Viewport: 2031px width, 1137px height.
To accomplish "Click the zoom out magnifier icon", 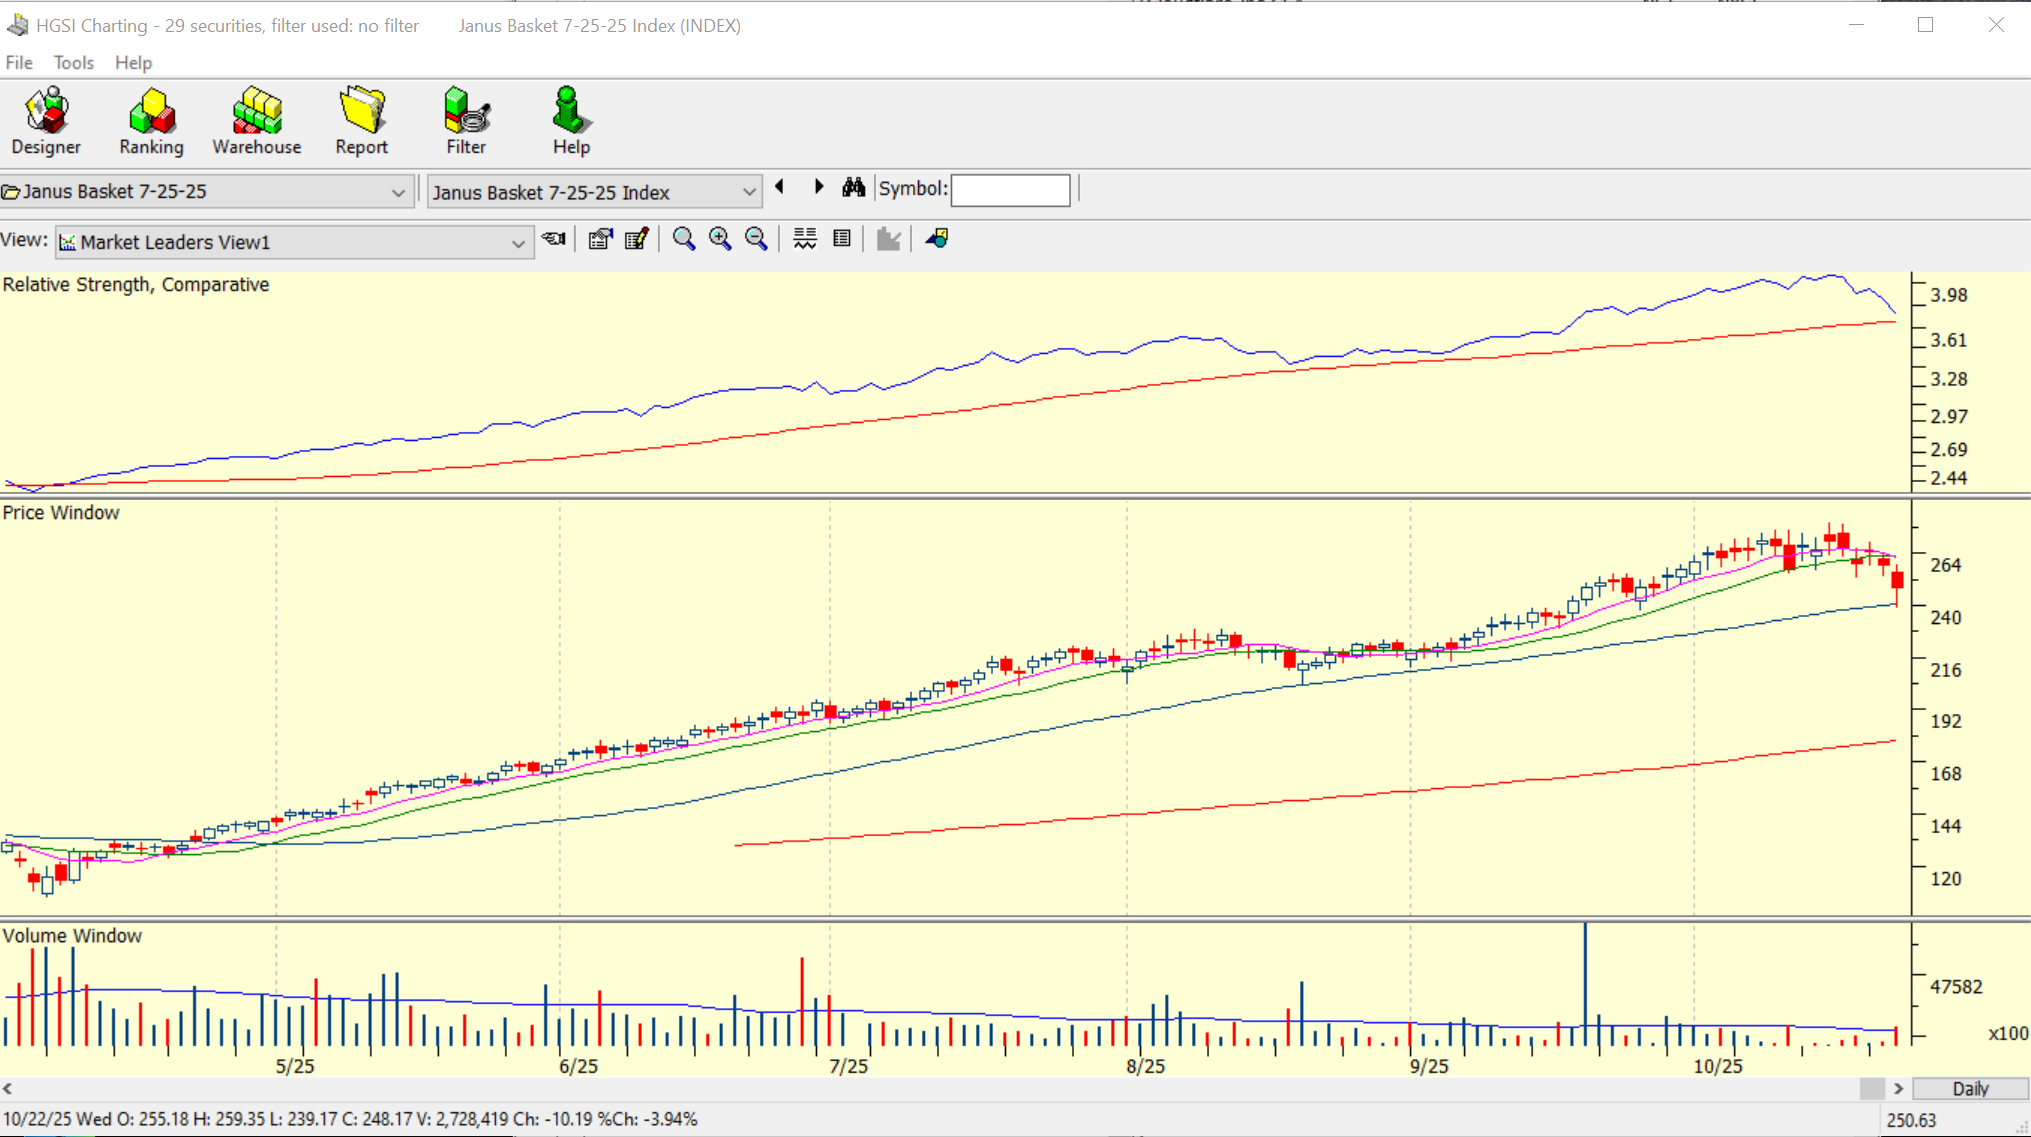I will click(x=756, y=239).
